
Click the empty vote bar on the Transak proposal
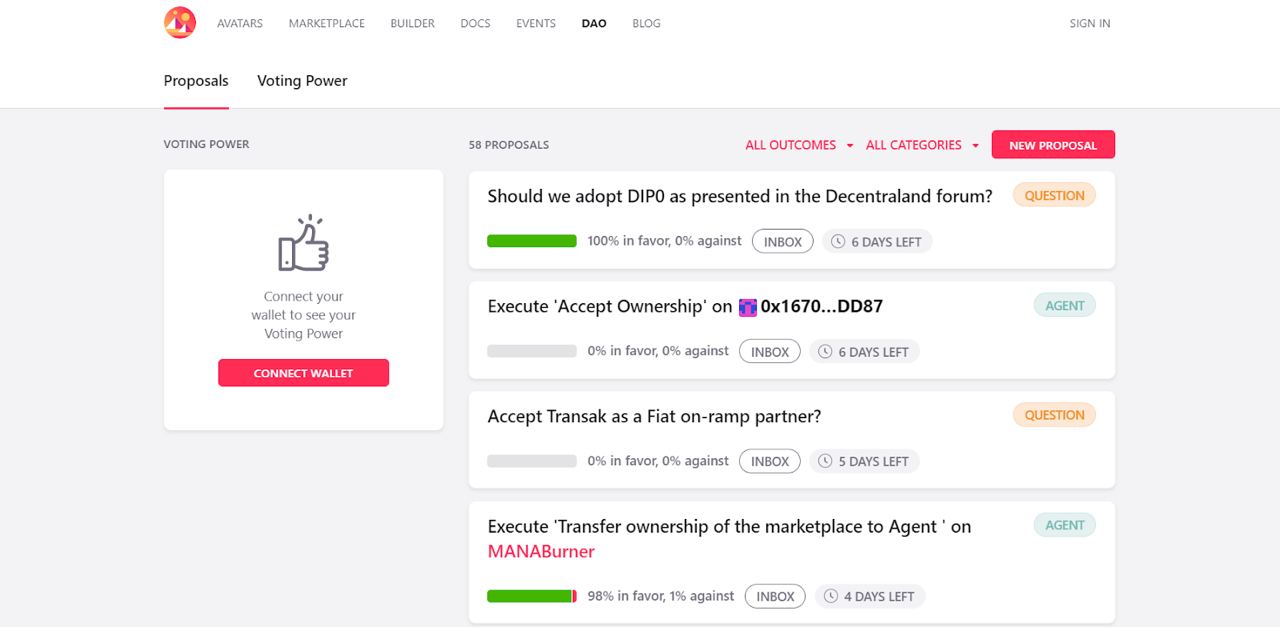(x=532, y=461)
